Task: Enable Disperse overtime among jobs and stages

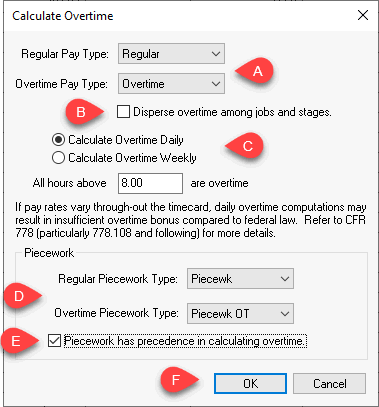Action: pos(123,112)
